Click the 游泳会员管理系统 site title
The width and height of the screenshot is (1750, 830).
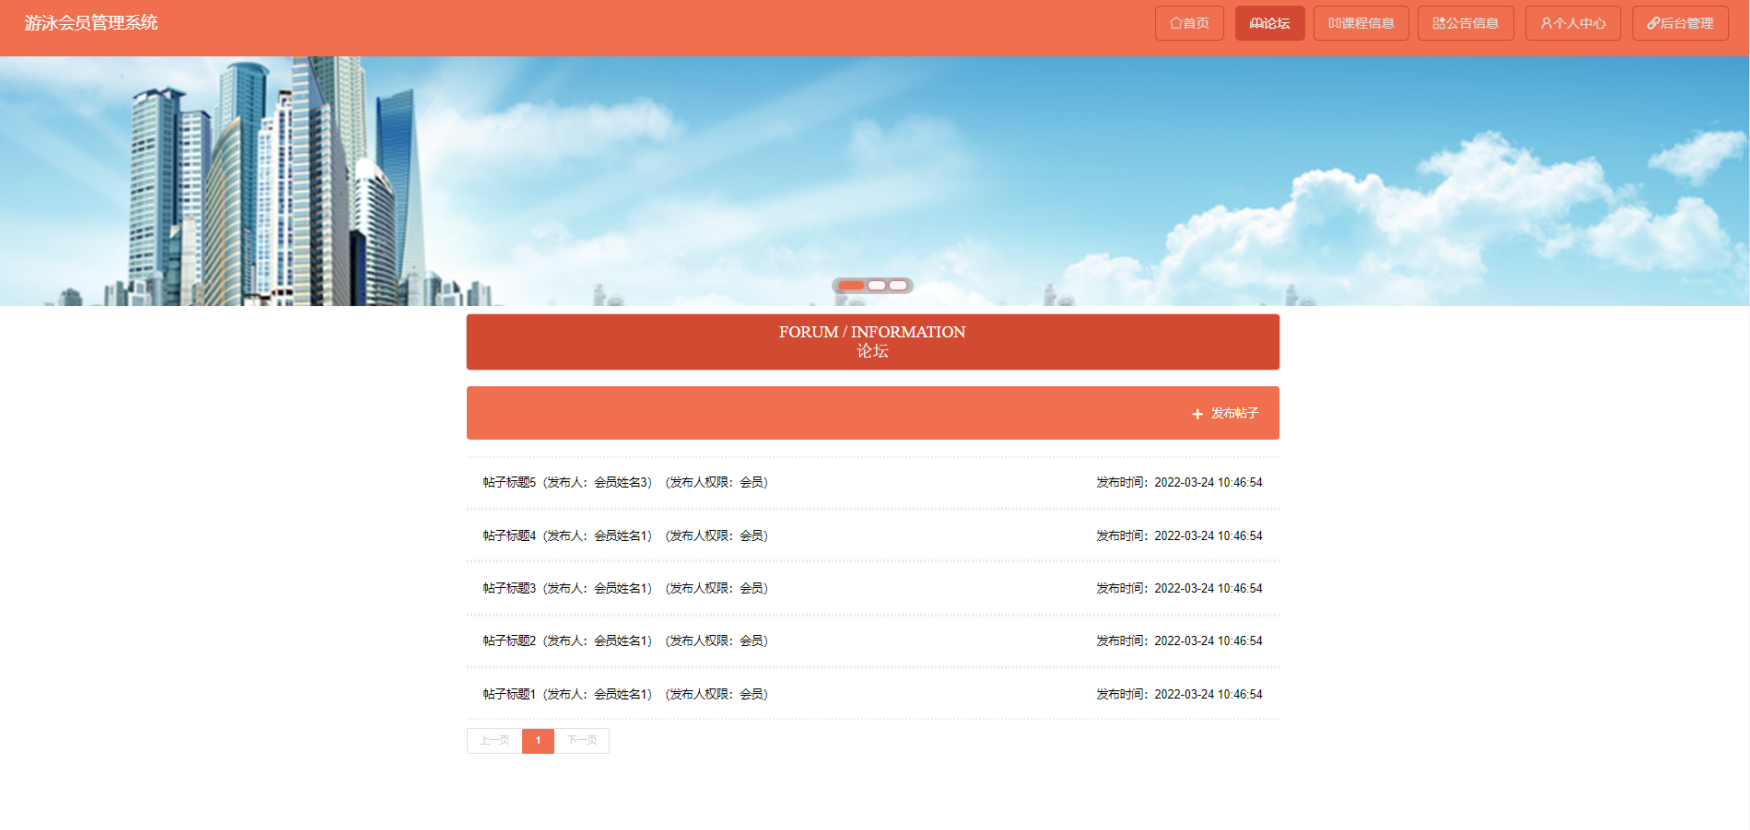tap(91, 23)
